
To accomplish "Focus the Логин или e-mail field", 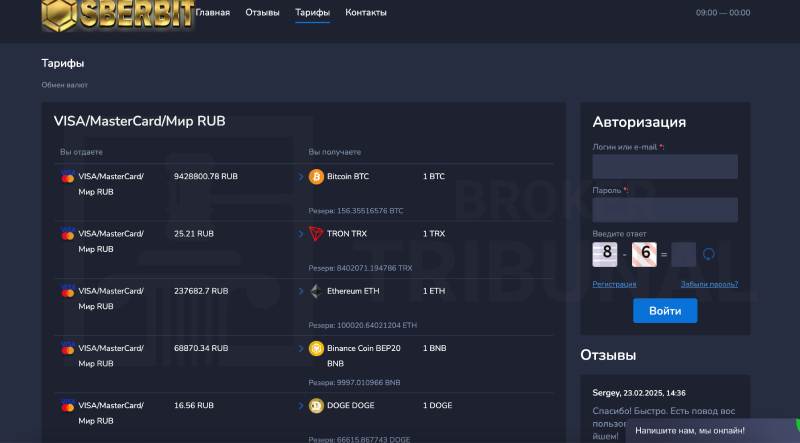I will pos(665,166).
